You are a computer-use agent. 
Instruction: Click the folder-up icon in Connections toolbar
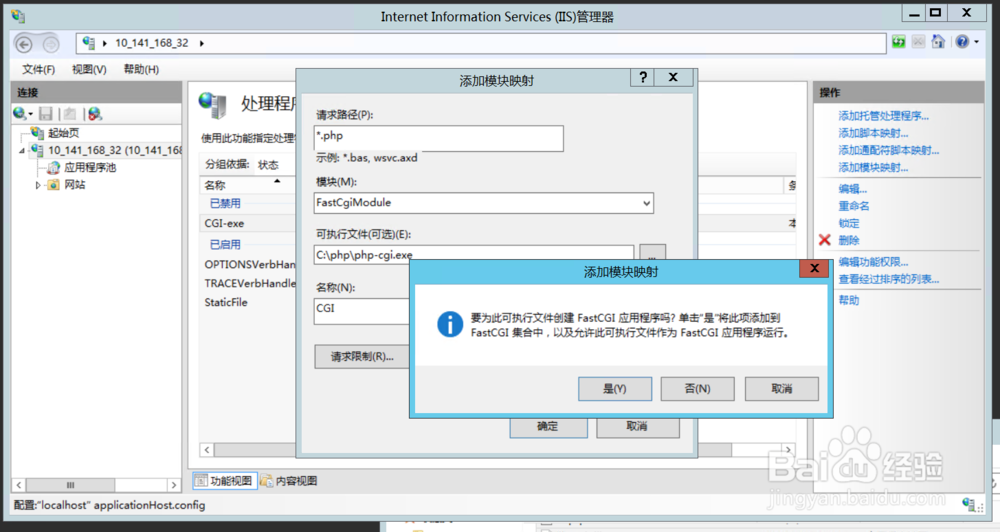coord(70,114)
